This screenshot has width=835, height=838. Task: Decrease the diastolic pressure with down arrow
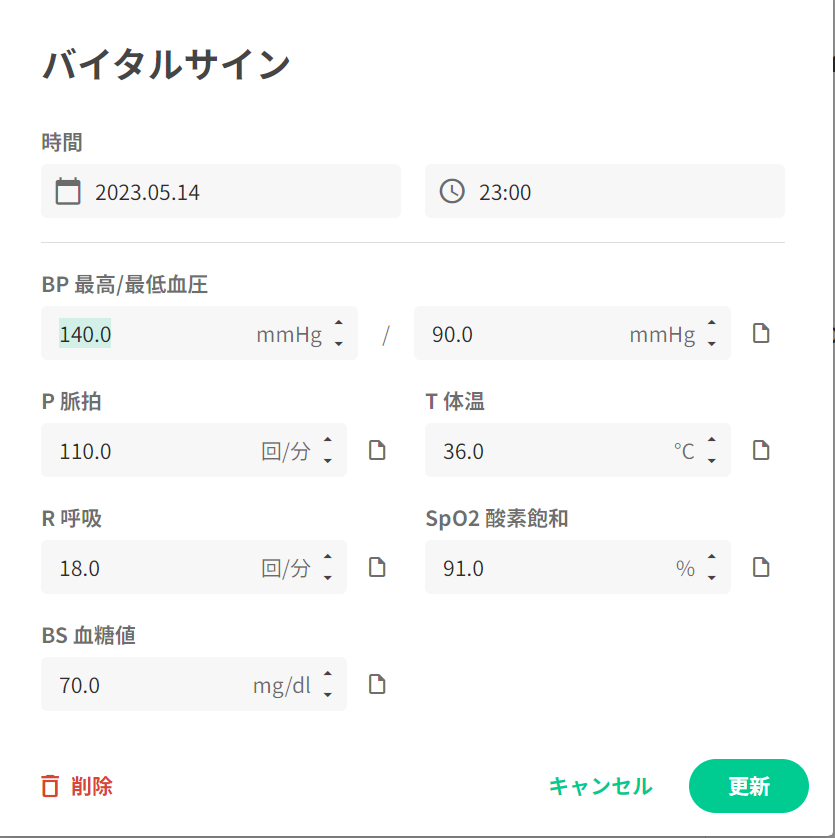pyautogui.click(x=711, y=344)
